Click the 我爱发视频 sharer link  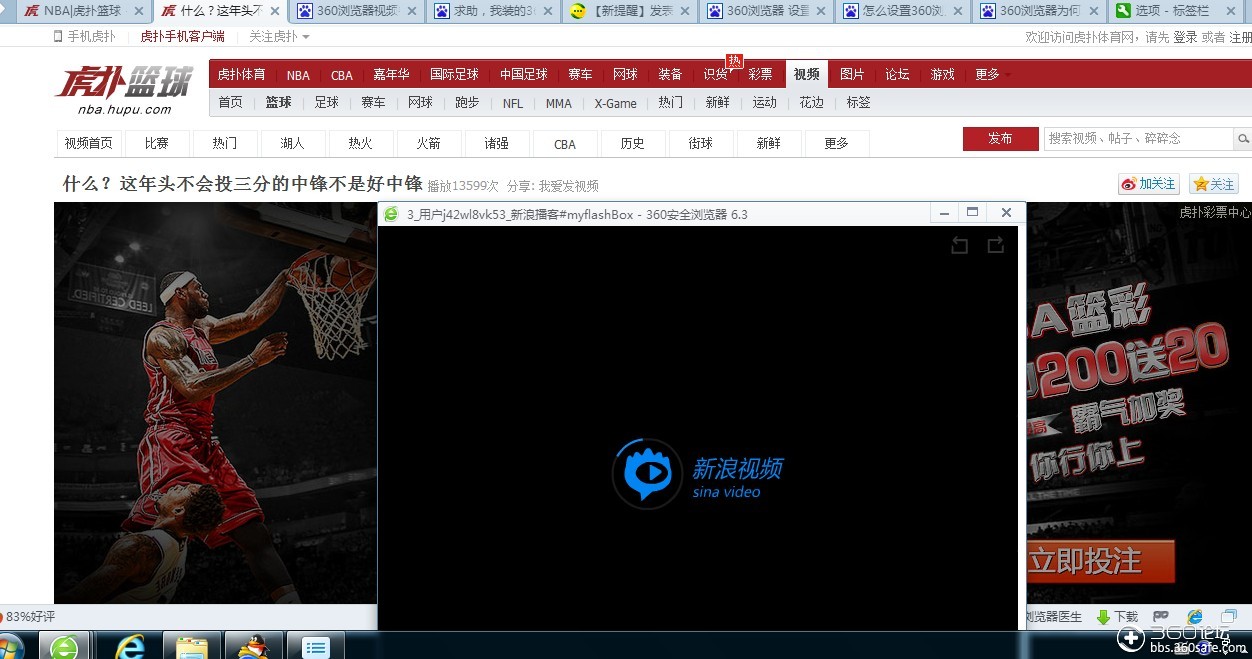click(568, 186)
